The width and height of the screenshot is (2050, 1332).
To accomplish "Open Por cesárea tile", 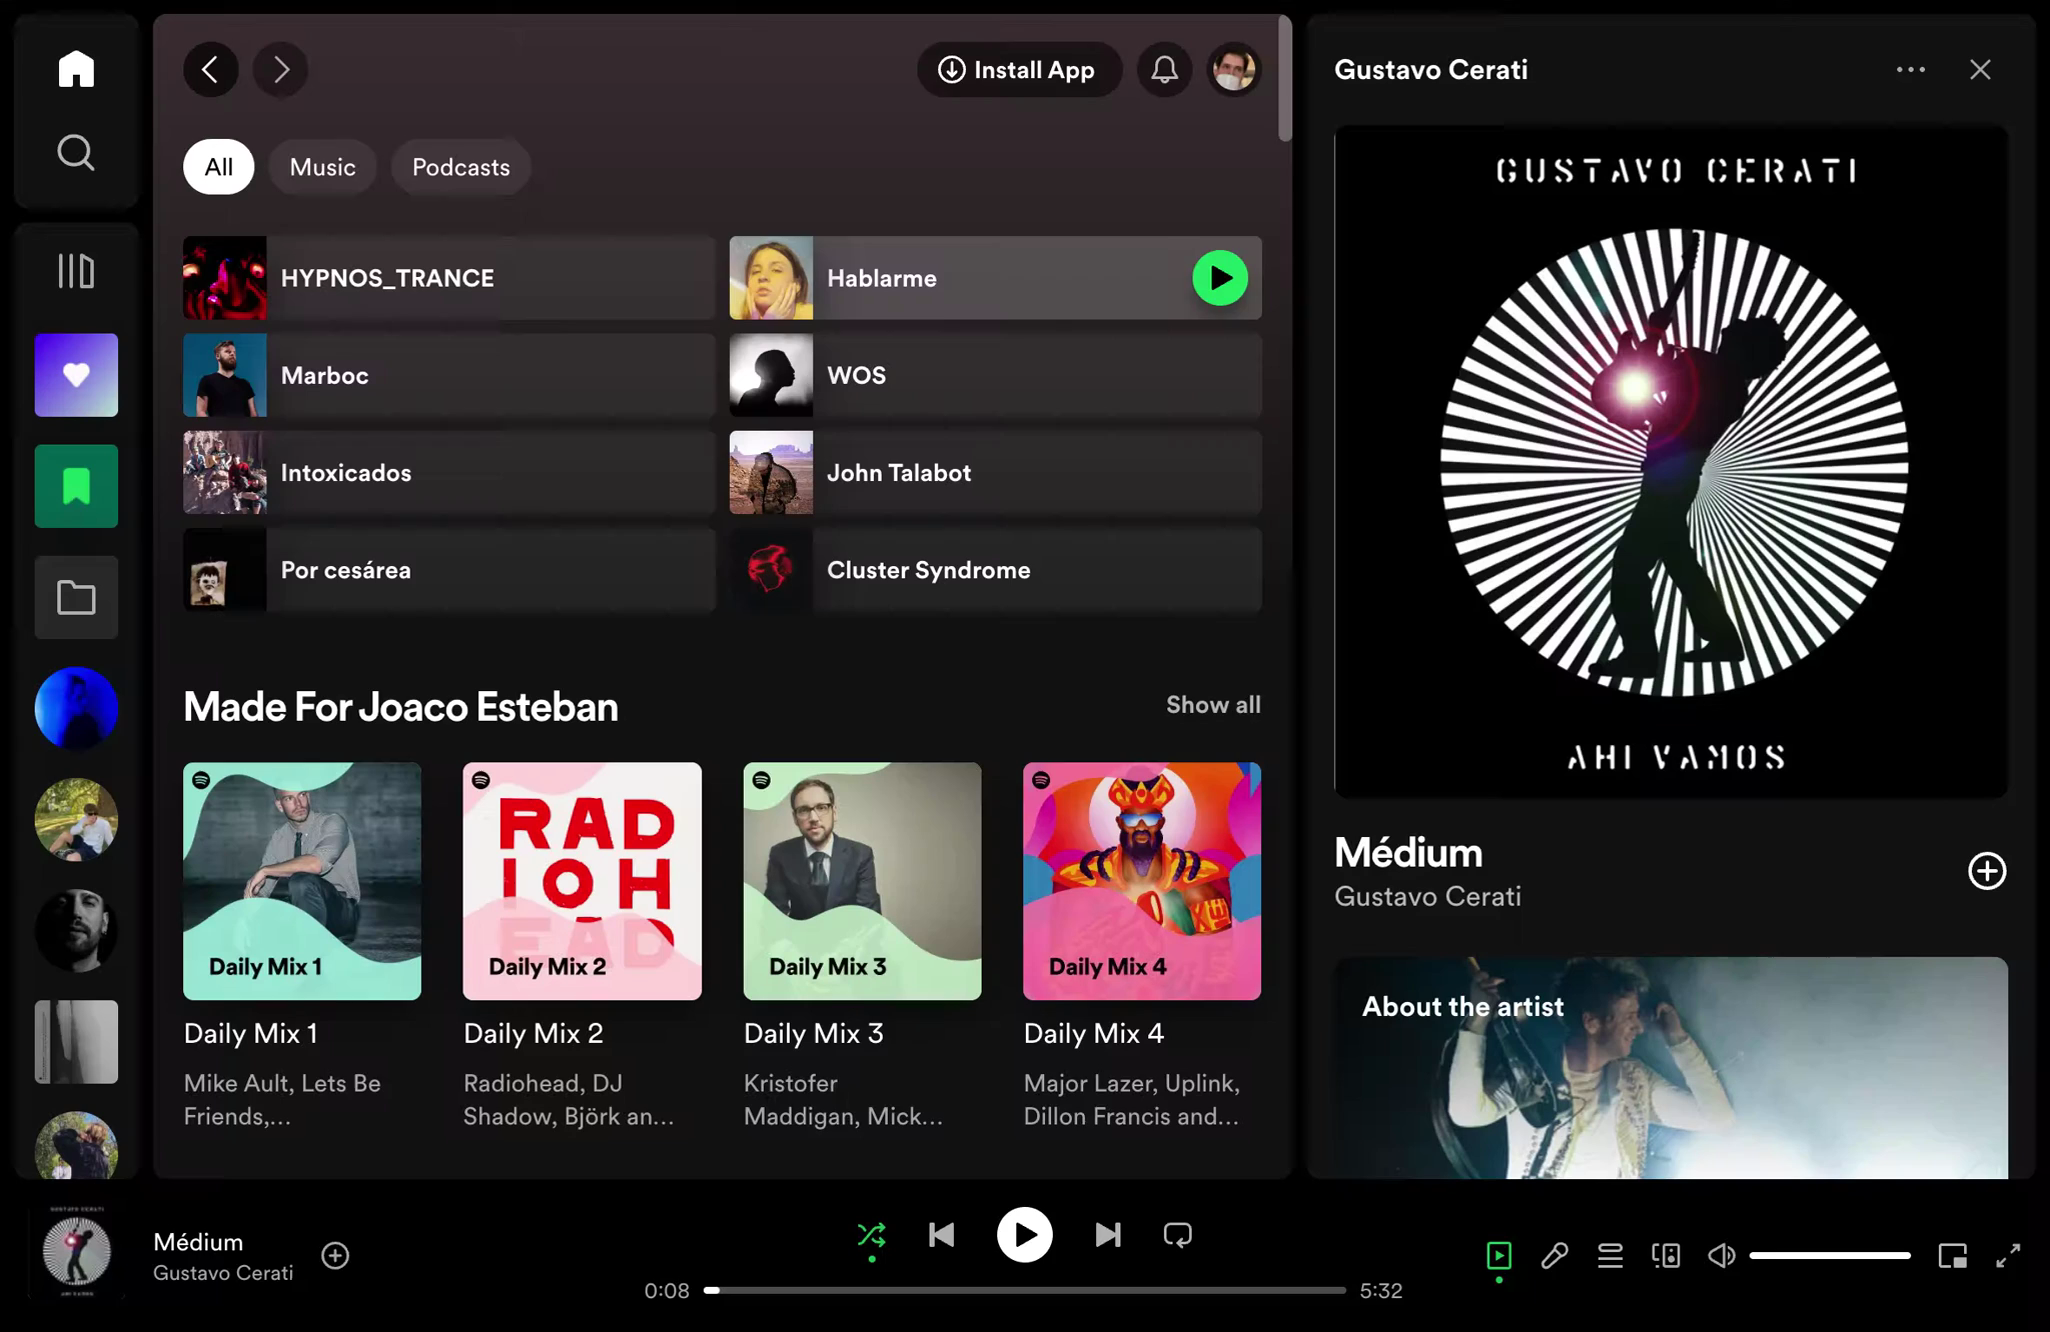I will (449, 570).
